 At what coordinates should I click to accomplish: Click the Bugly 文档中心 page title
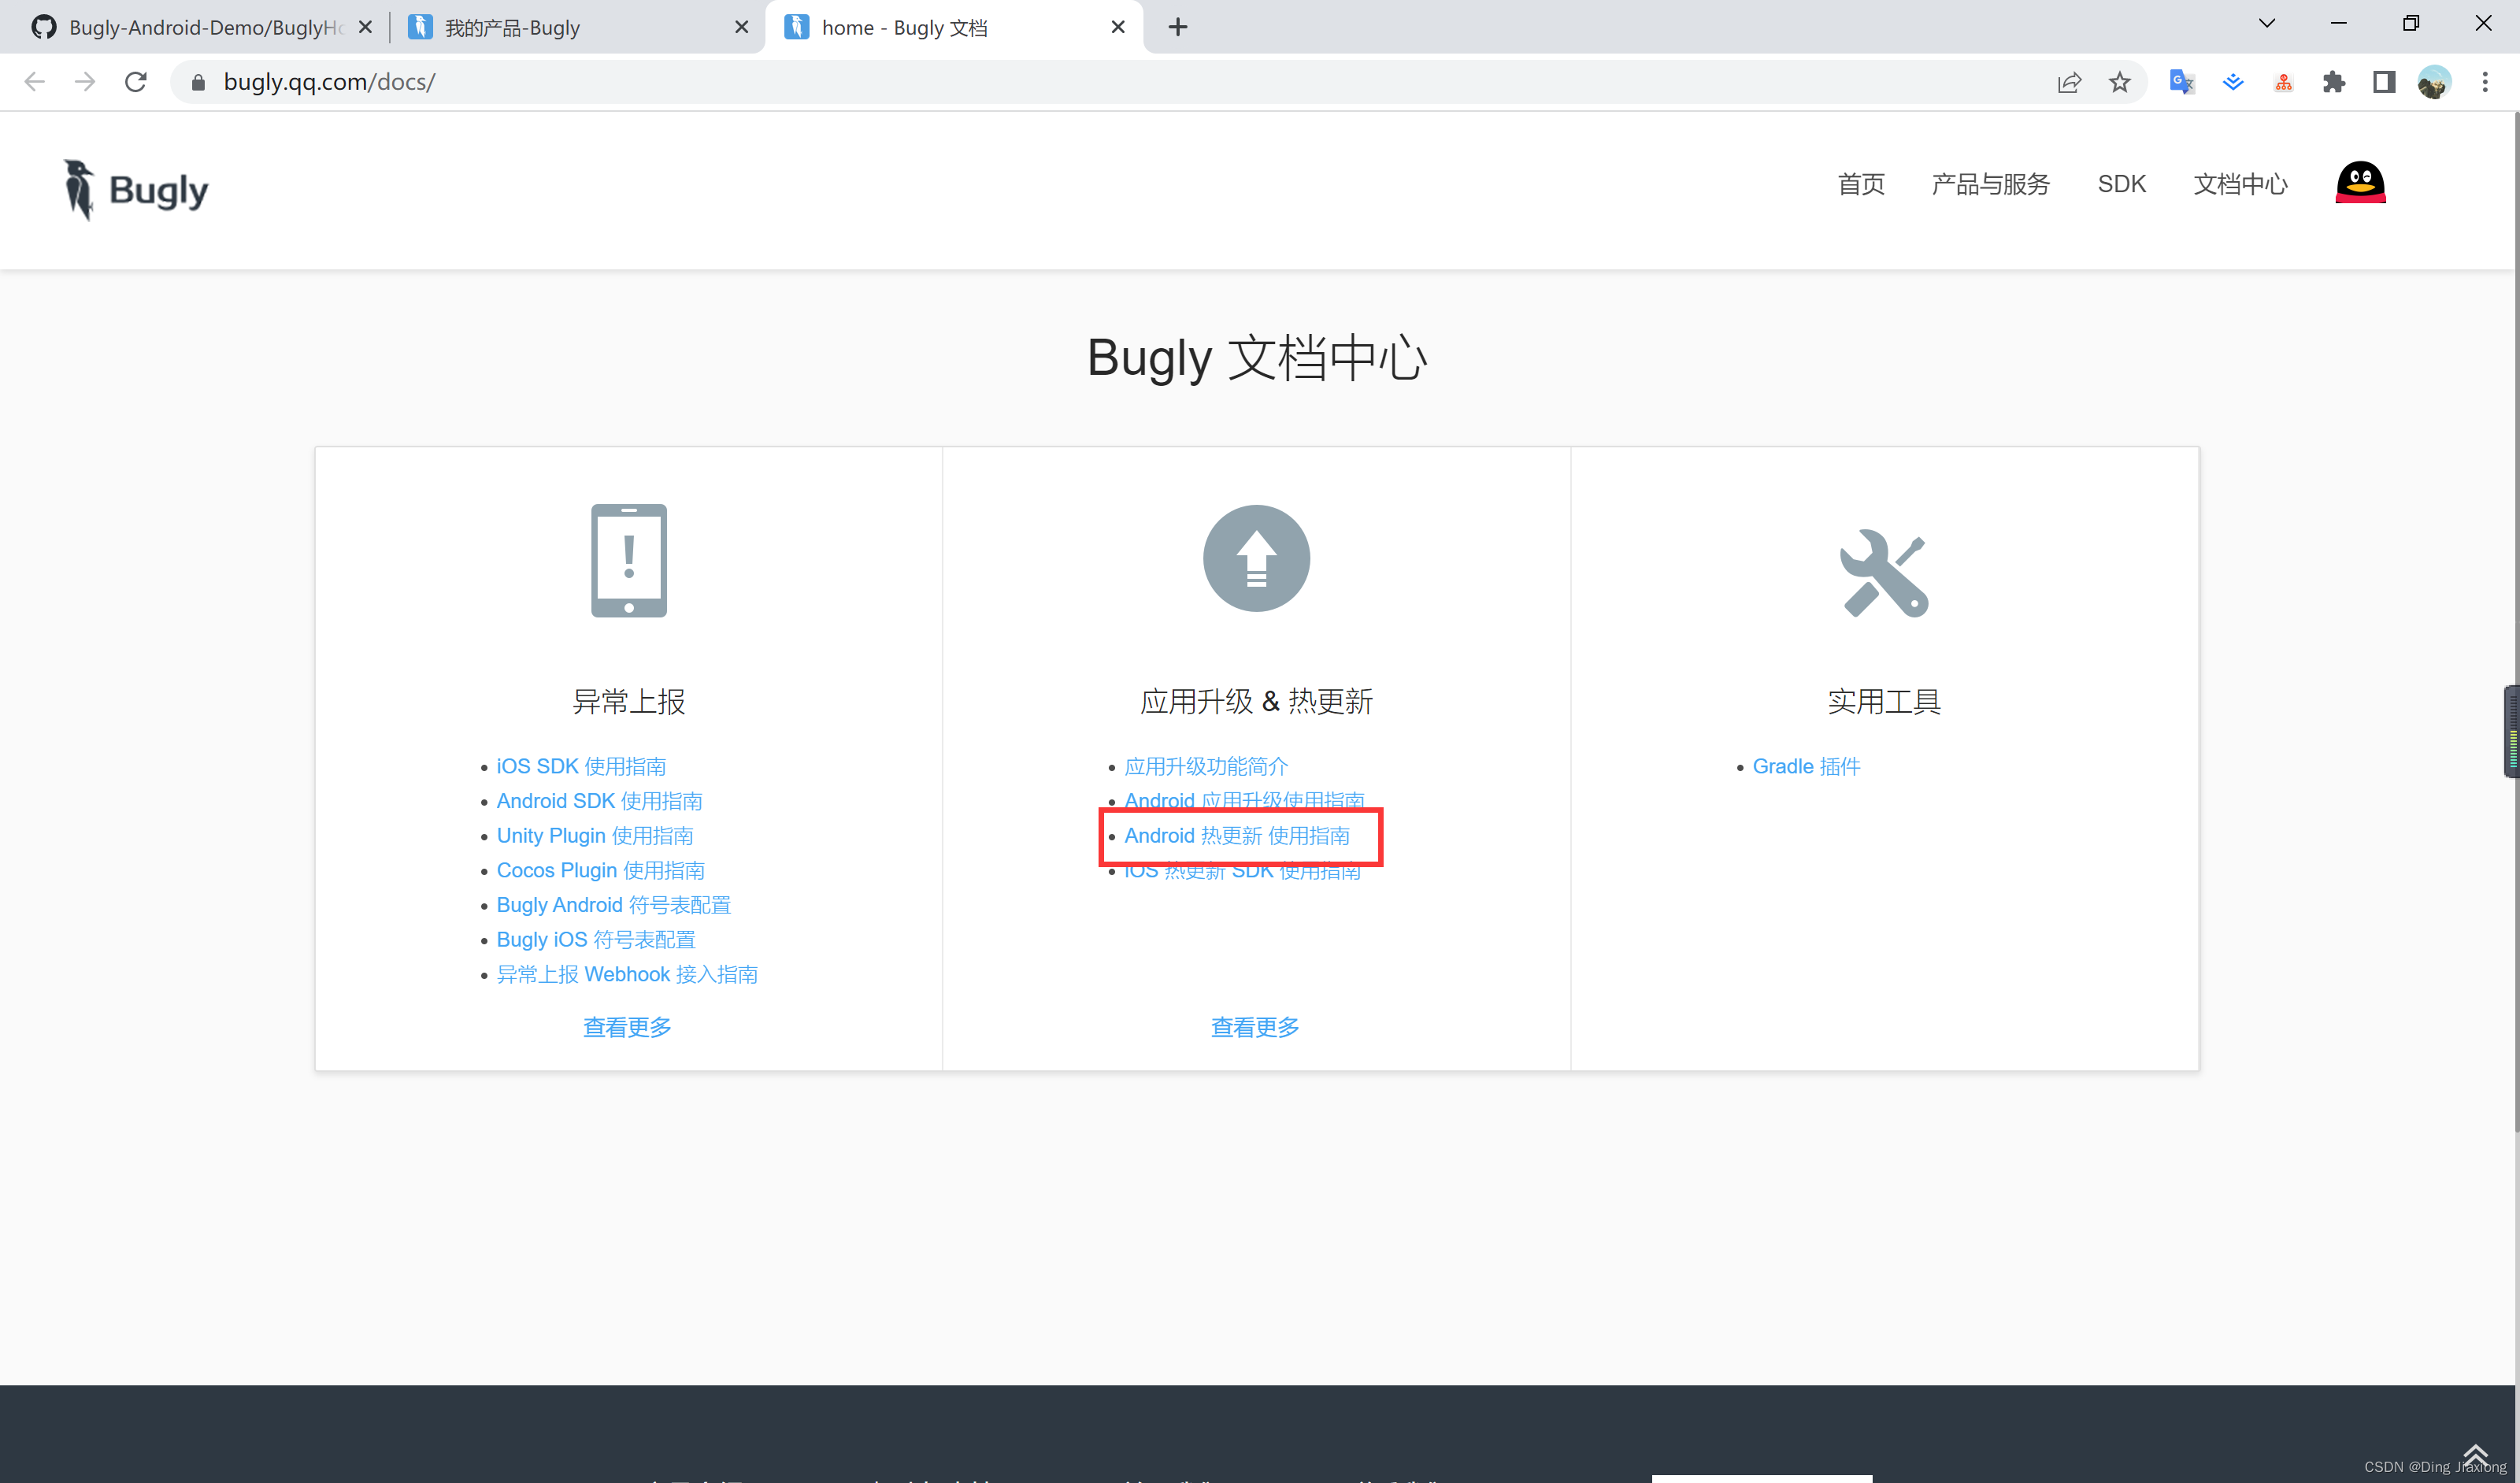tap(1257, 358)
